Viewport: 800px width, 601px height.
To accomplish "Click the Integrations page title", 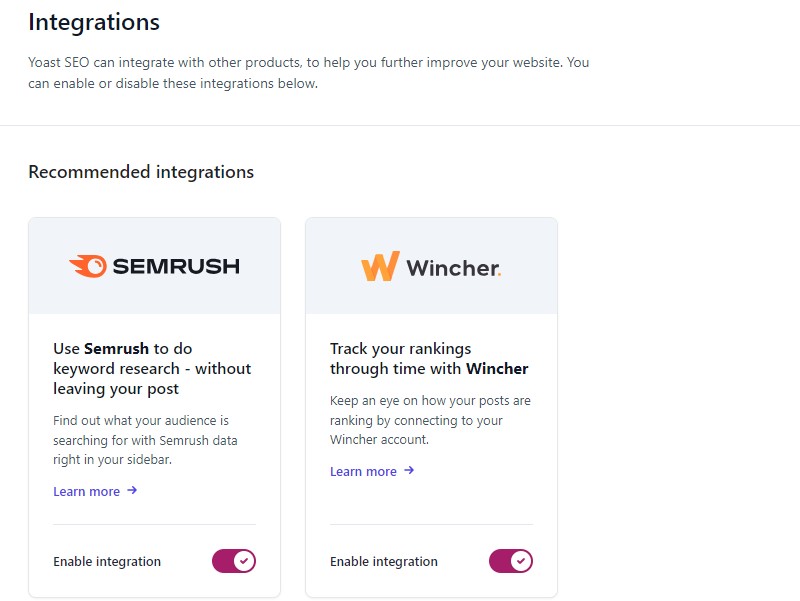I will coord(94,22).
